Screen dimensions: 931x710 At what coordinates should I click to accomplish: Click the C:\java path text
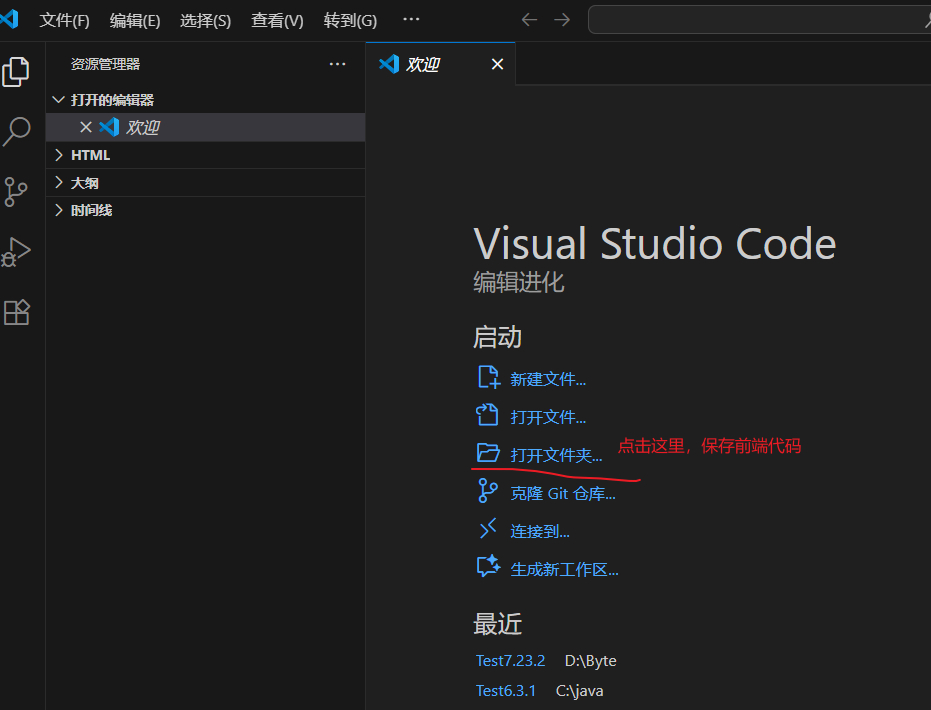(580, 690)
